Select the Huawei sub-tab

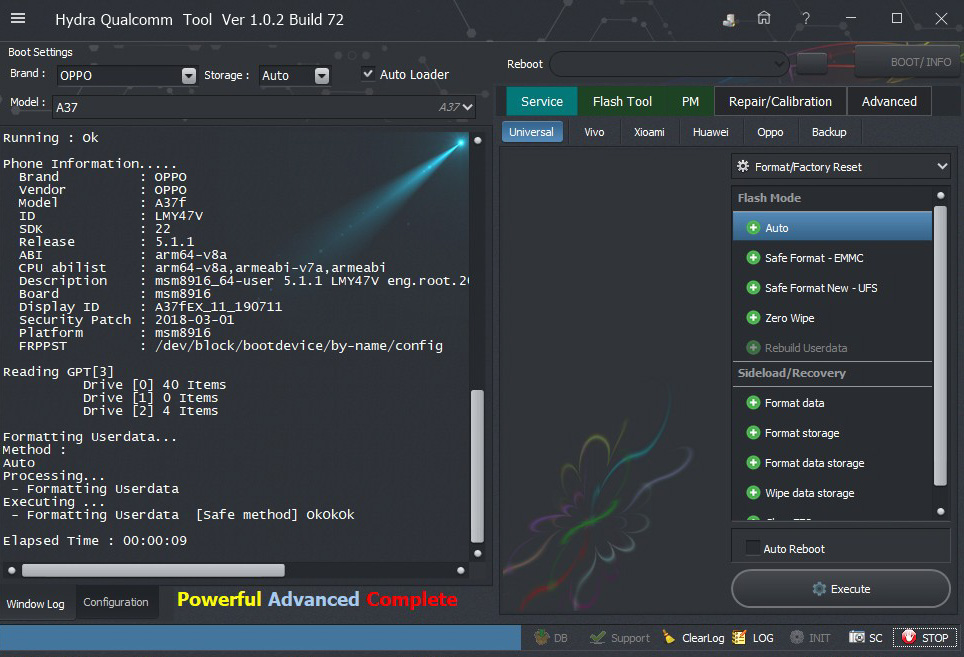[x=711, y=132]
